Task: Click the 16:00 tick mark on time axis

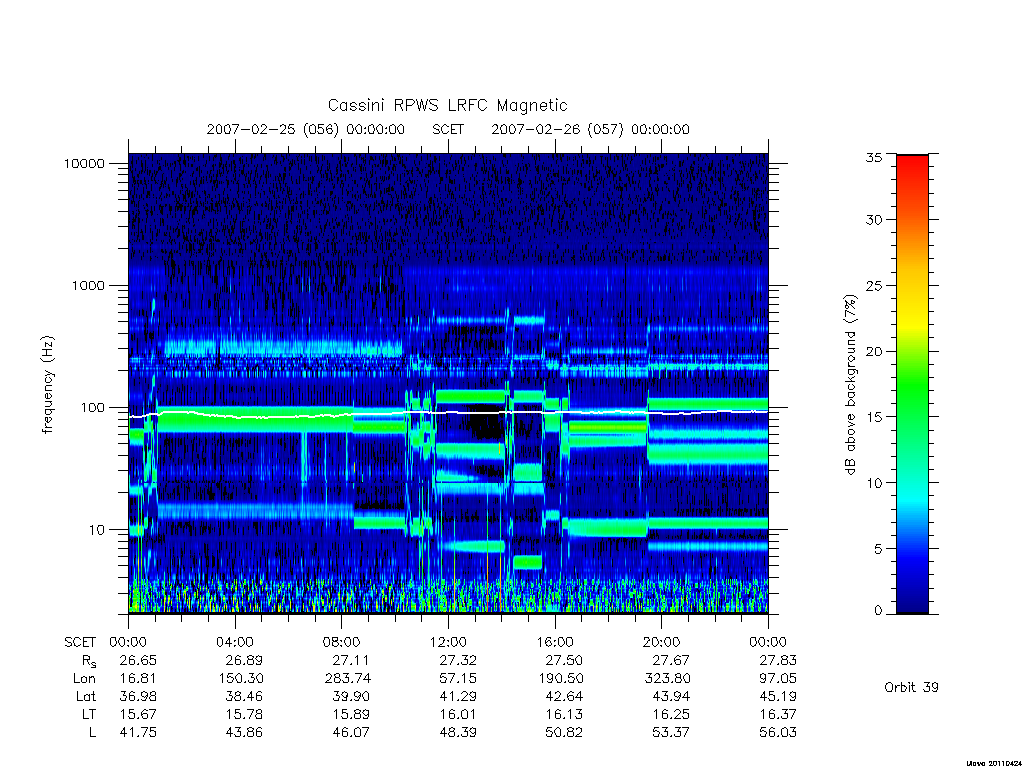Action: pos(555,621)
